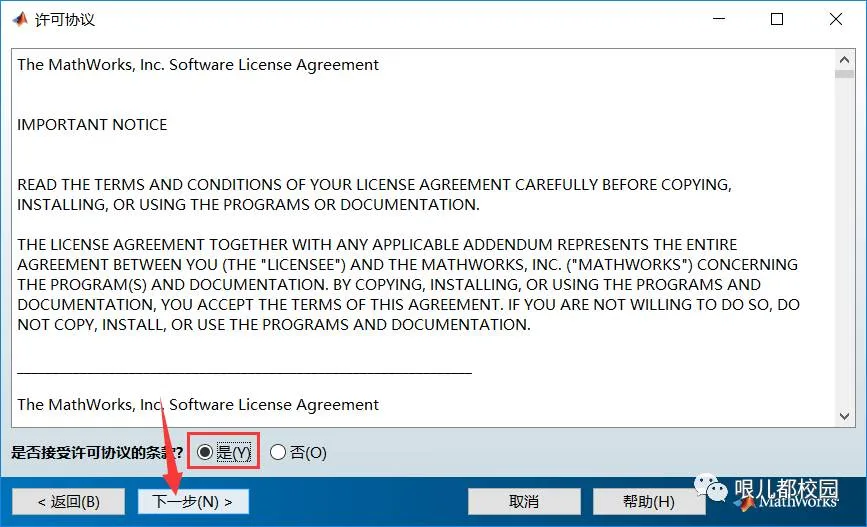Click the scrollbar down arrow
This screenshot has width=867, height=527.
[x=844, y=416]
